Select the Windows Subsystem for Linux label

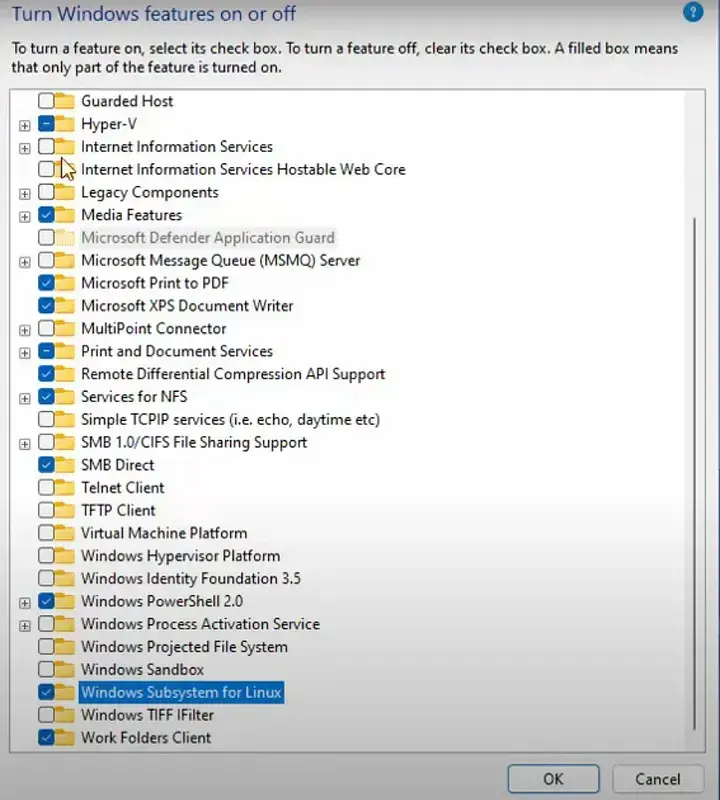tap(181, 692)
